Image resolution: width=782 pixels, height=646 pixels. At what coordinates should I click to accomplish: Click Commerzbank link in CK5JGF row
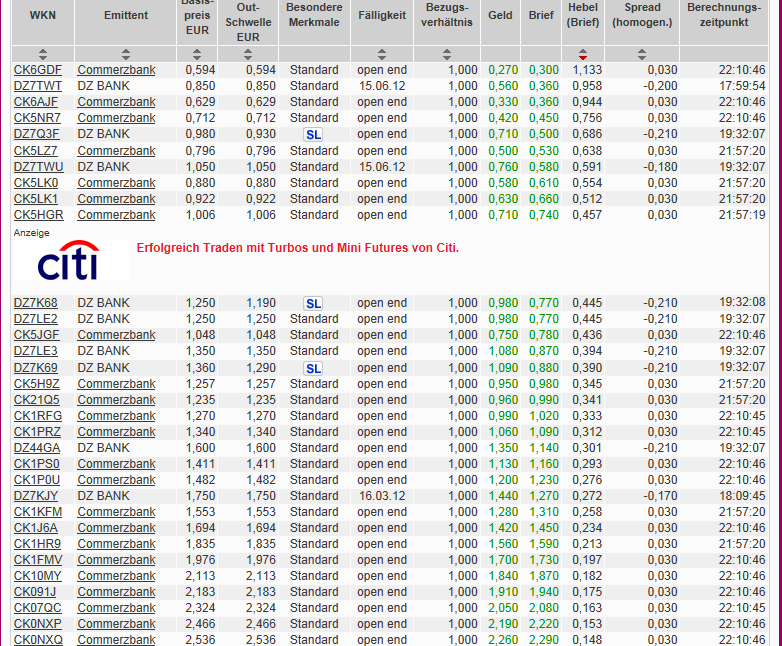pos(116,335)
